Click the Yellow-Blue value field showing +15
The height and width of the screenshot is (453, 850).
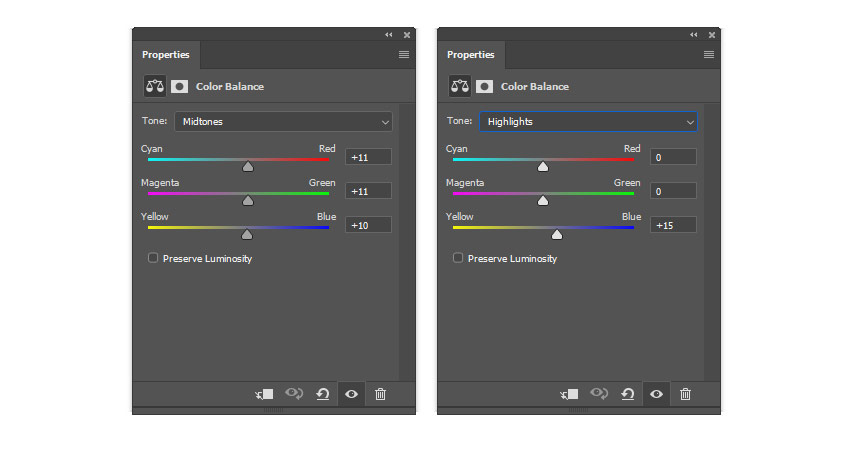coord(673,225)
